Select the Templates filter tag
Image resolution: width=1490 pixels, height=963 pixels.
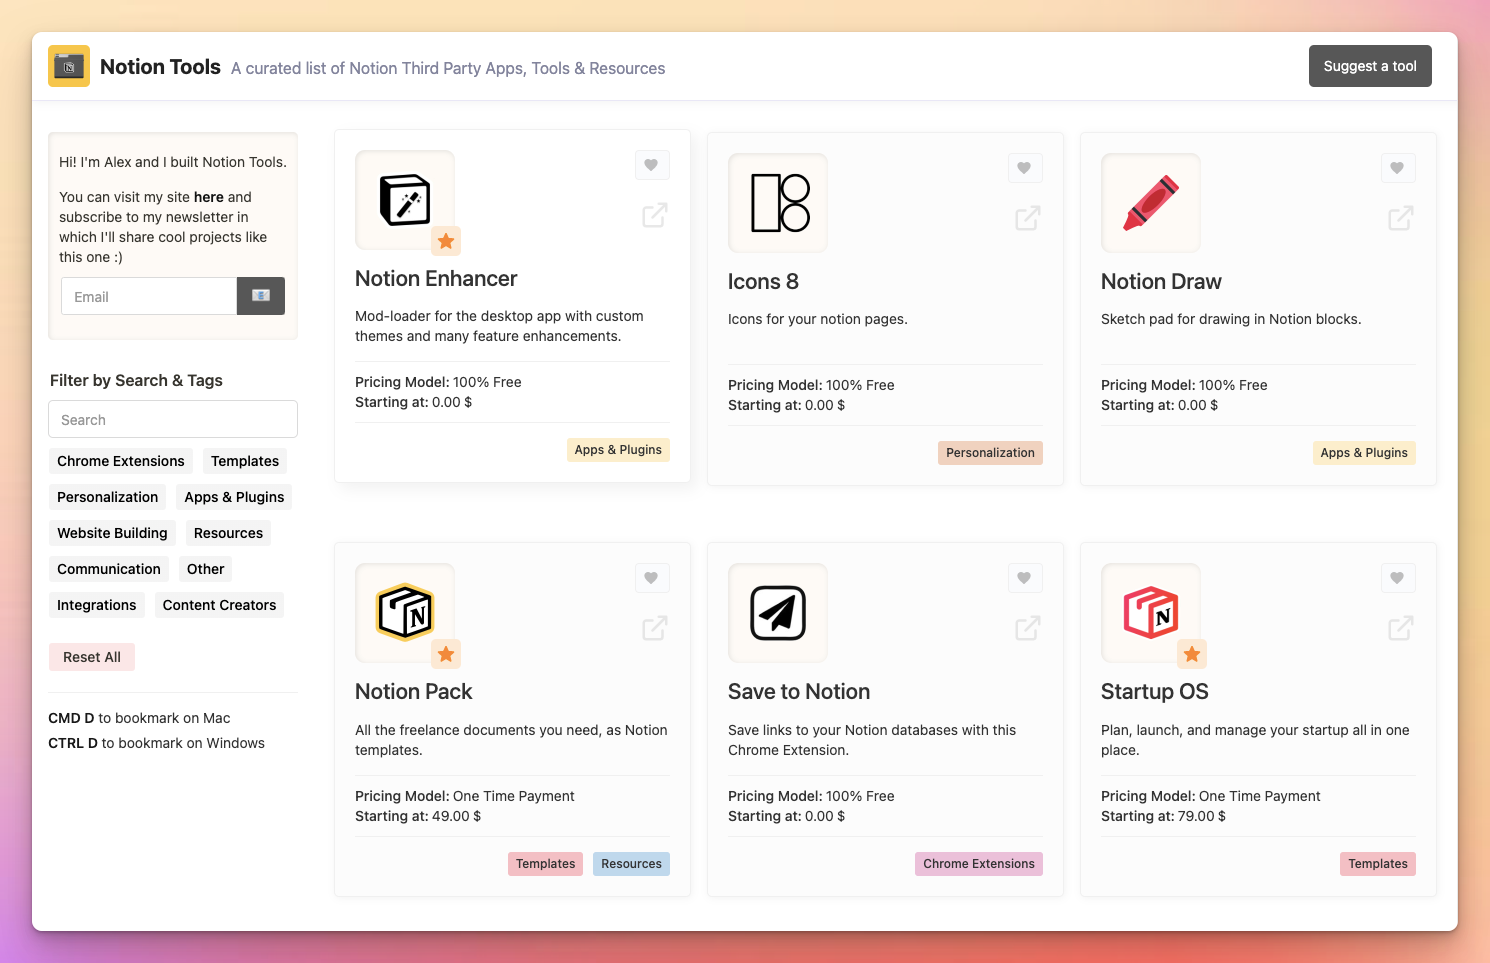pos(244,461)
